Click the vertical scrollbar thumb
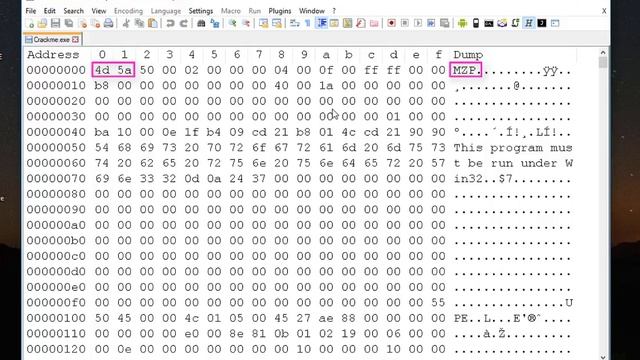The height and width of the screenshot is (360, 640). tap(603, 62)
